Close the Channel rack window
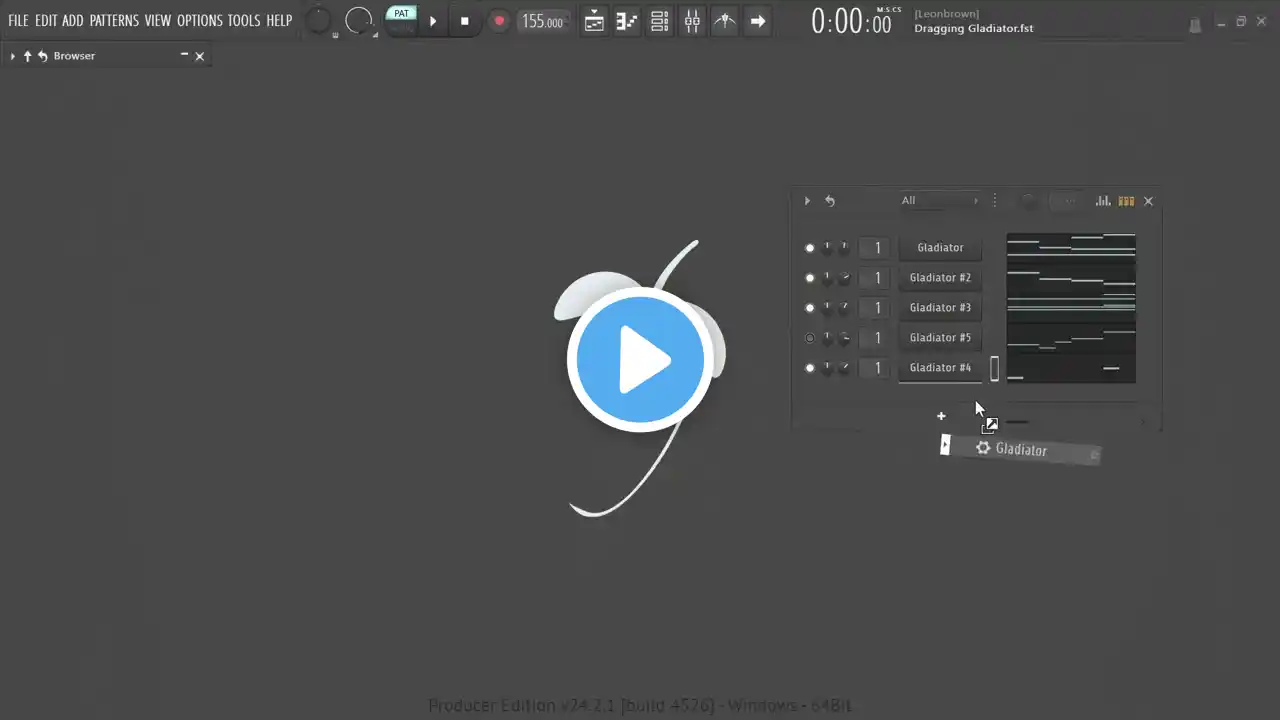The height and width of the screenshot is (720, 1280). (1148, 201)
